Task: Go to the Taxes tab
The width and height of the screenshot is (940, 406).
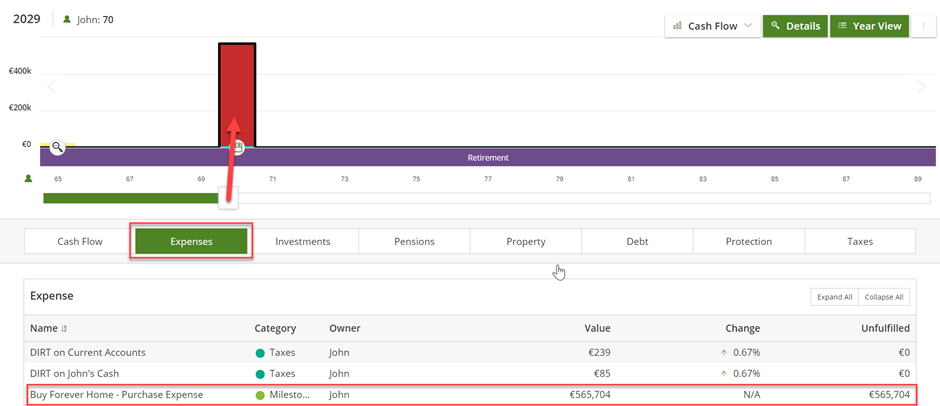Action: [x=859, y=241]
